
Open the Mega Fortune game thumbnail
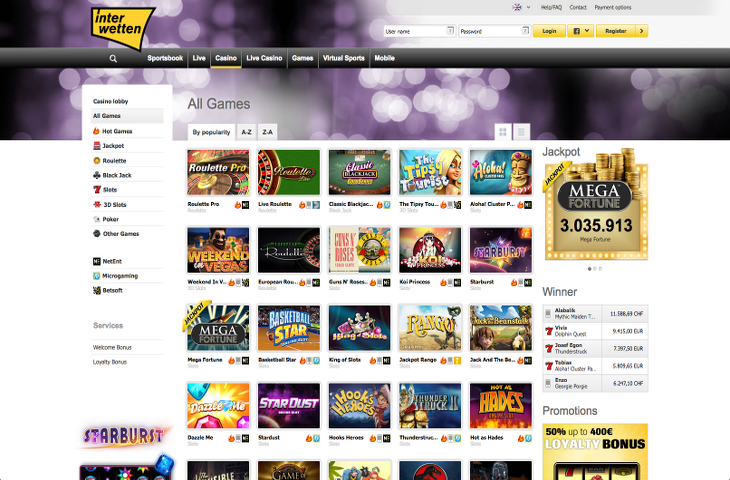218,328
